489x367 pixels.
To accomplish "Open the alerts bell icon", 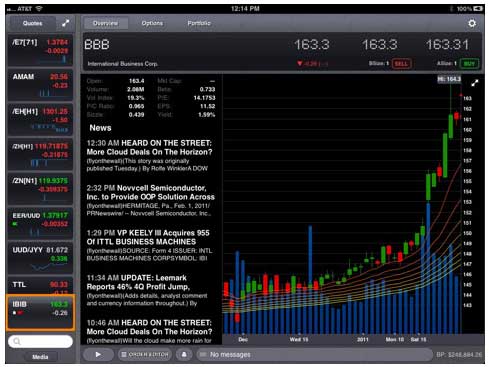I will click(184, 354).
